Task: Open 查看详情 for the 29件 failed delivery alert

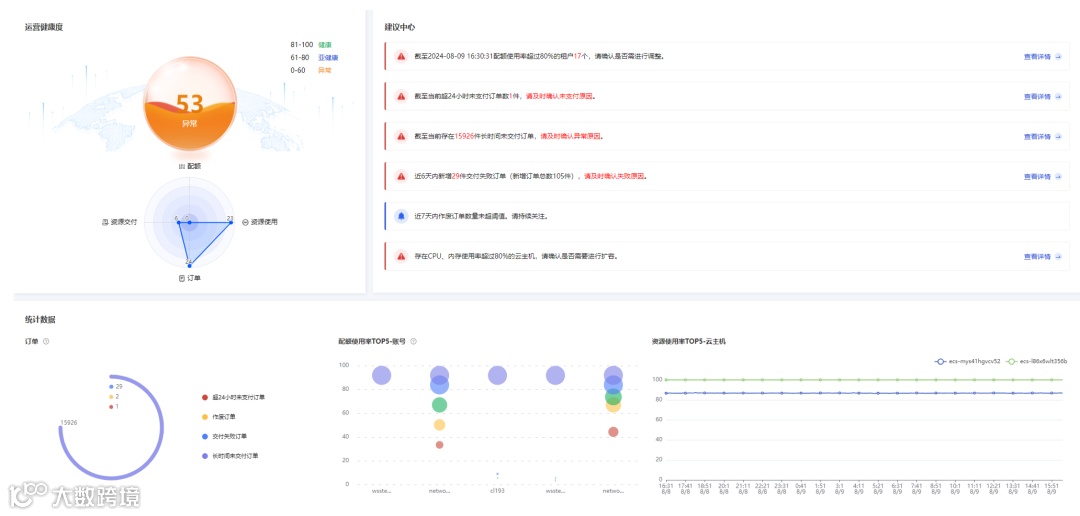Action: pos(1042,176)
